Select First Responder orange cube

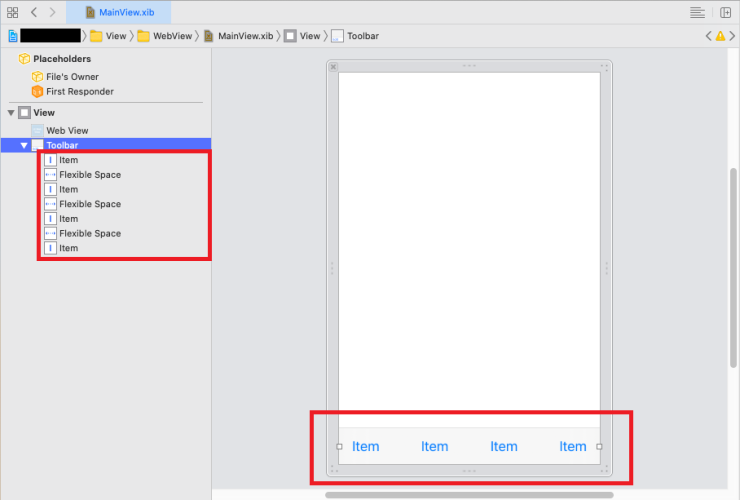coord(78,92)
